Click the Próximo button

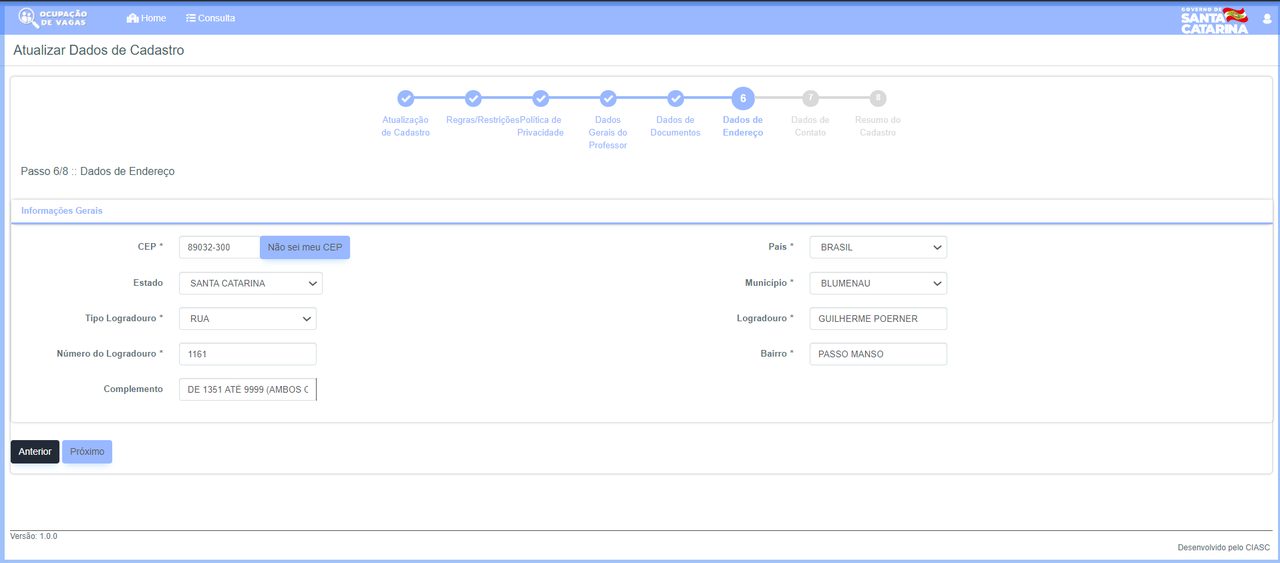click(x=87, y=452)
